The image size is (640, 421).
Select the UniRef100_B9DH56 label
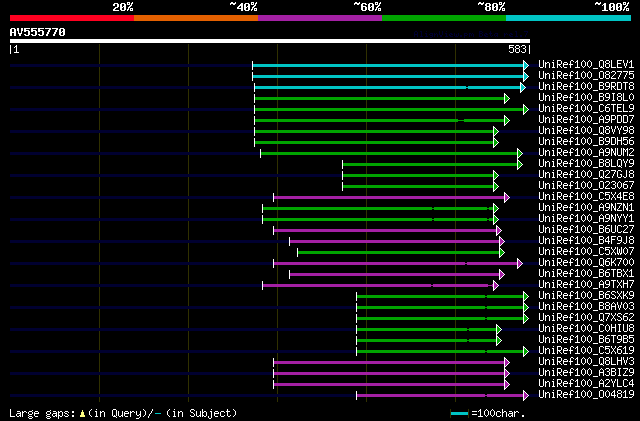[586, 141]
